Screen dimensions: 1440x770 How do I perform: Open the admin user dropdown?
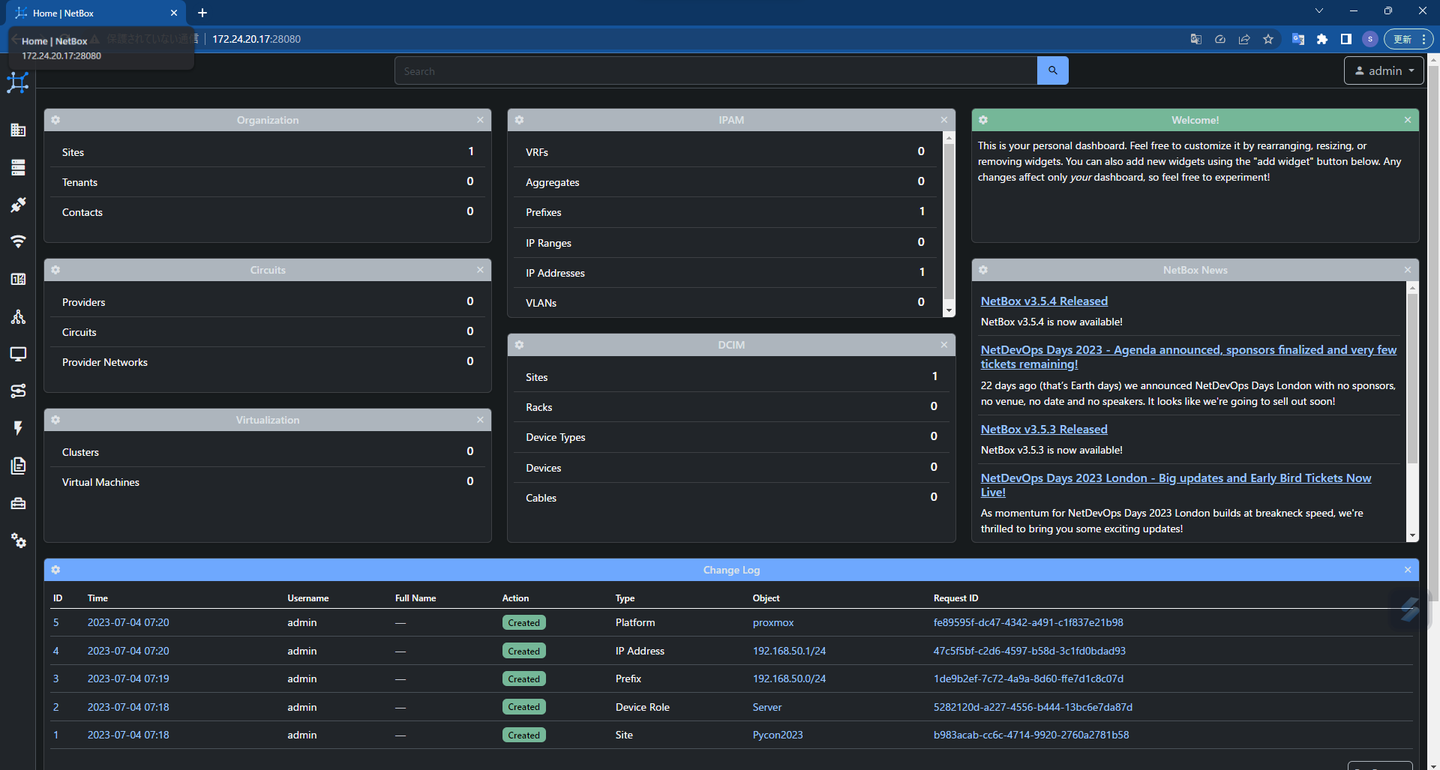[1385, 71]
